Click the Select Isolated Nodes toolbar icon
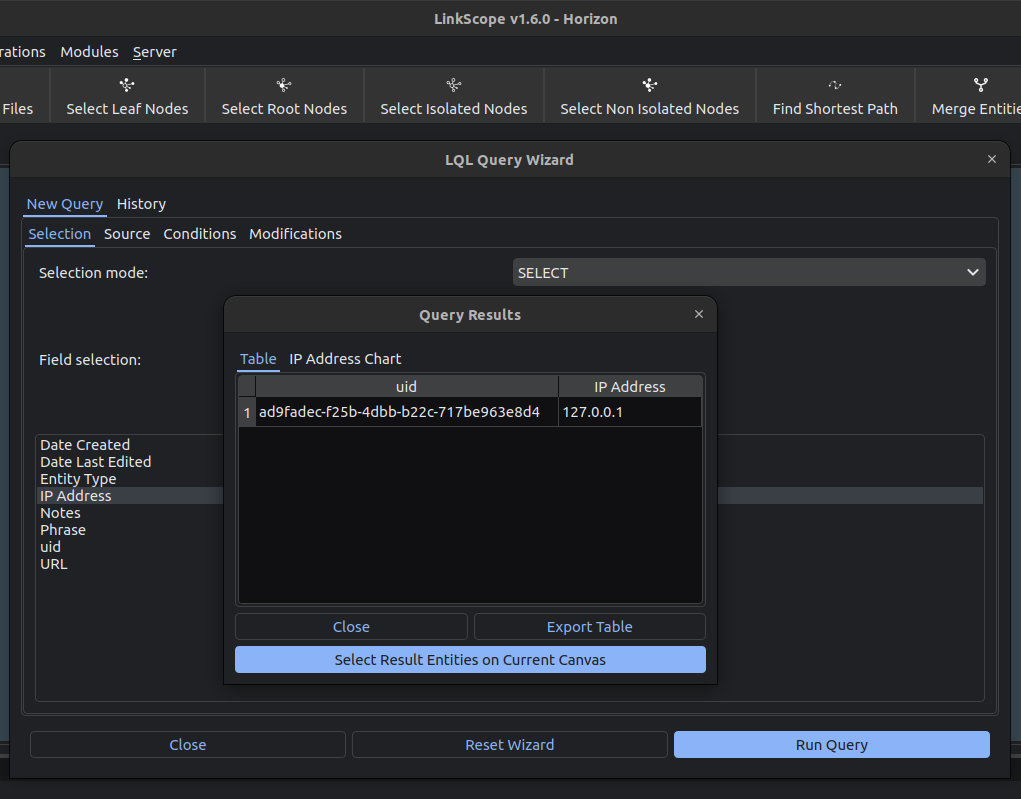The image size is (1021, 799). [x=454, y=85]
